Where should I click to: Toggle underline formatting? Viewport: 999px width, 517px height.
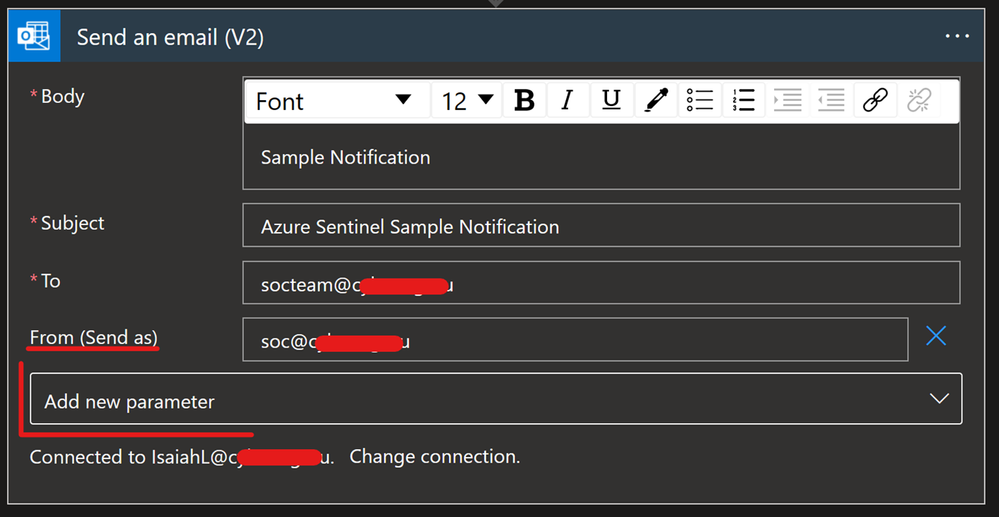tap(612, 101)
